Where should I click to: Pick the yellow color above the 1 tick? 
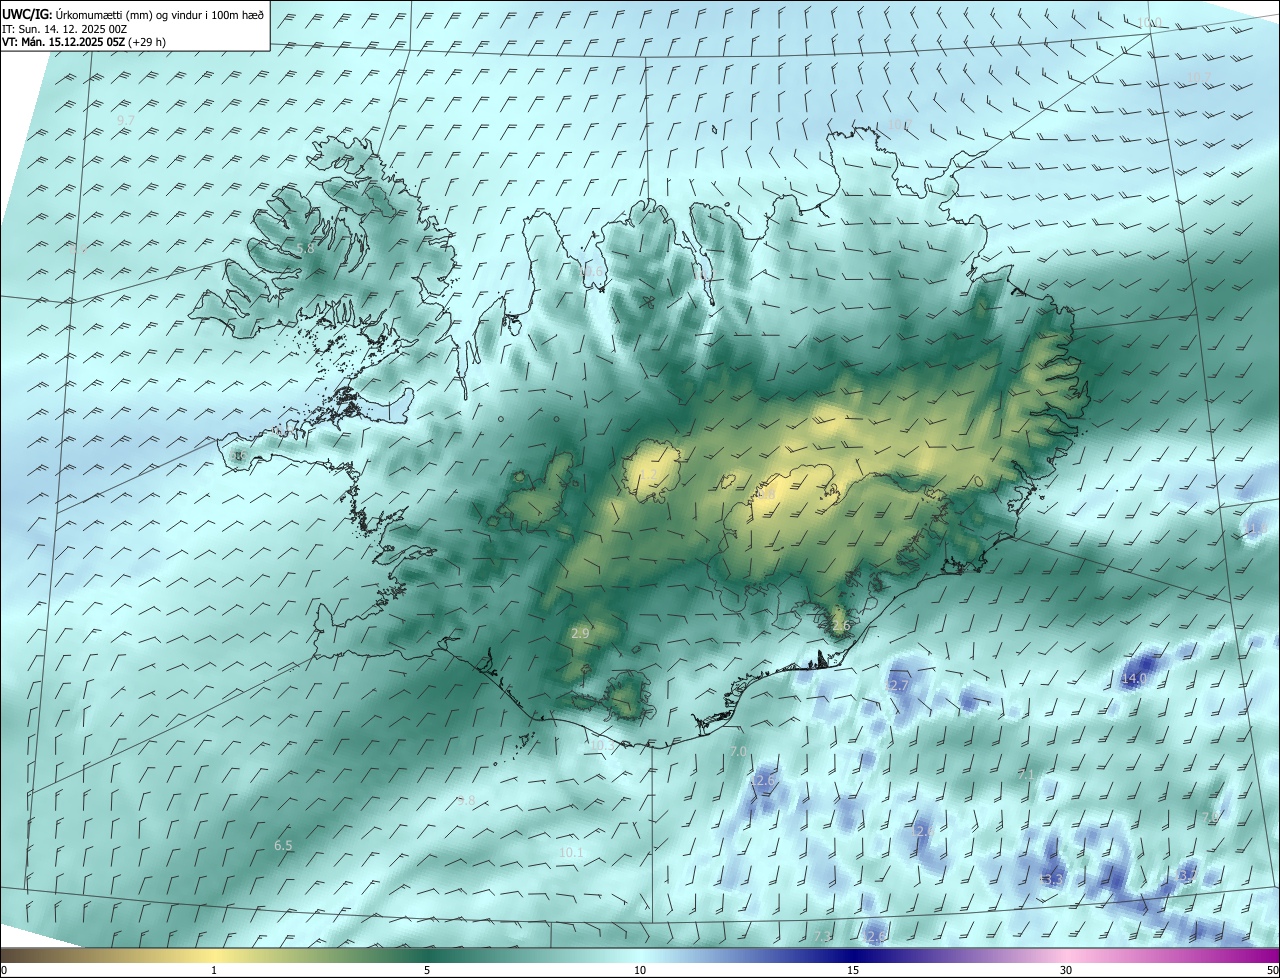point(214,956)
